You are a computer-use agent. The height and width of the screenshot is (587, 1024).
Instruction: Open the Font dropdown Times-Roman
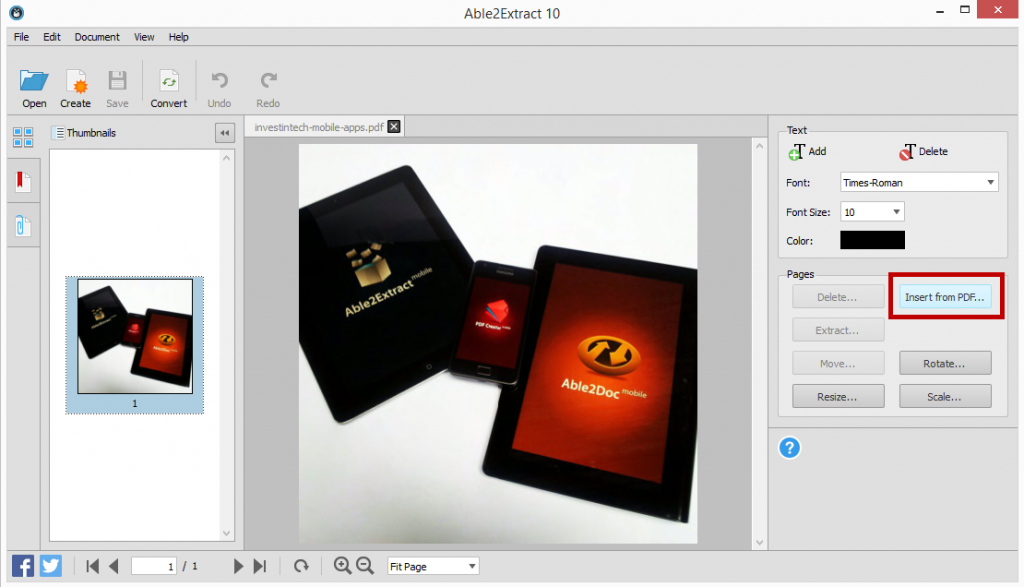[919, 182]
